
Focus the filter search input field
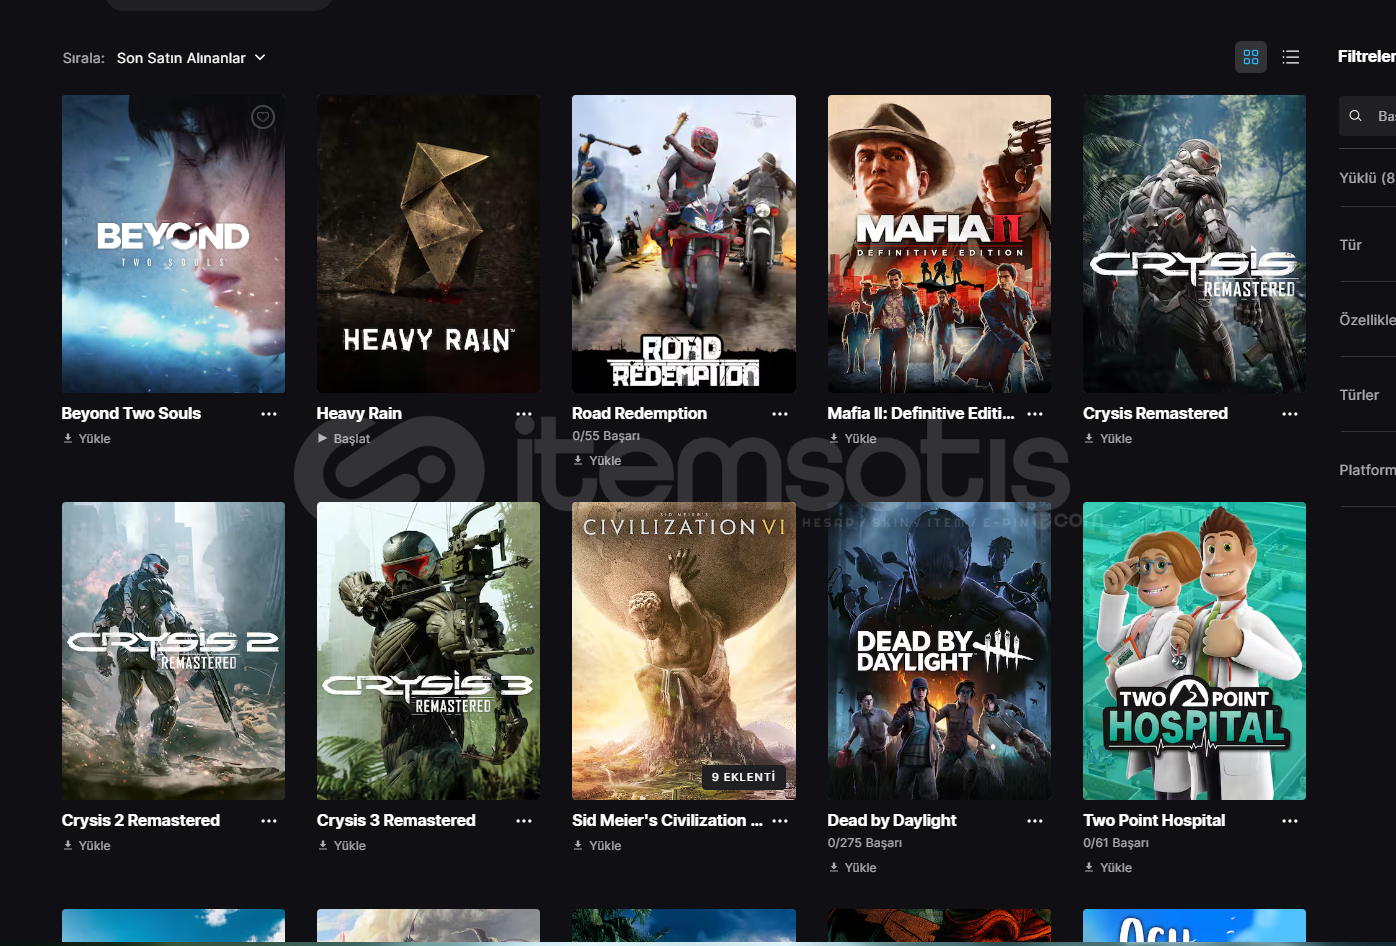click(1368, 116)
